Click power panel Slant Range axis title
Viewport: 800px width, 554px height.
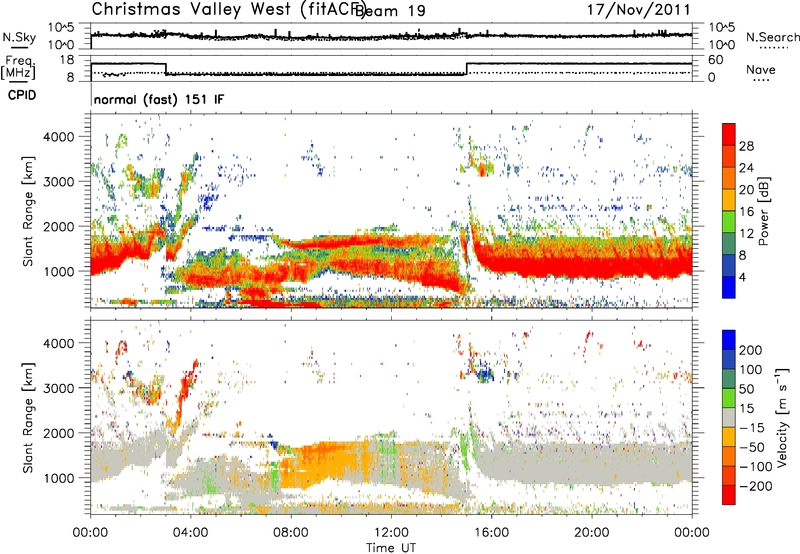point(28,211)
